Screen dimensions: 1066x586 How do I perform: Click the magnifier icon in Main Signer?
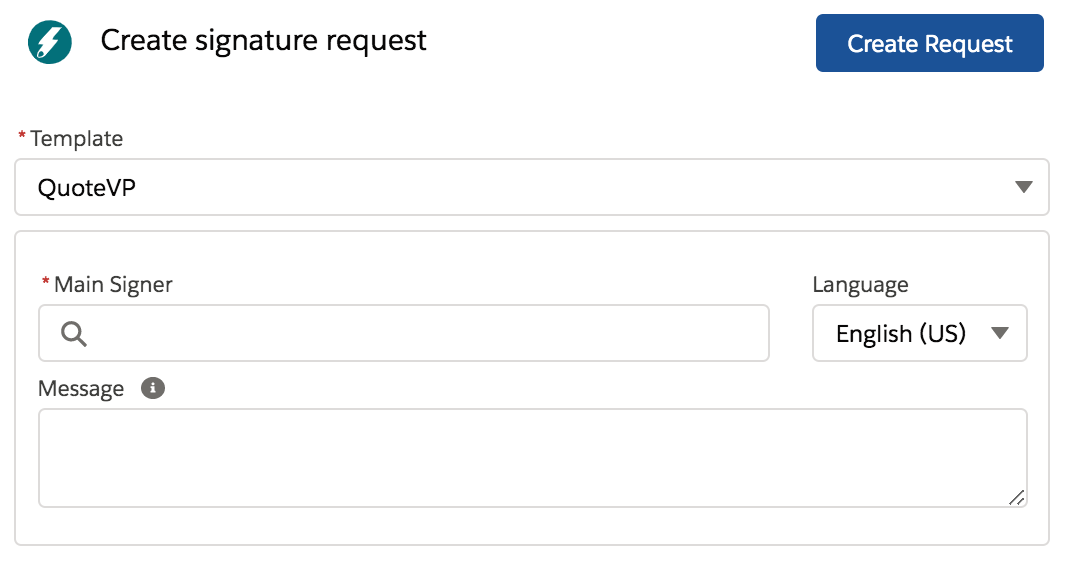tap(74, 334)
